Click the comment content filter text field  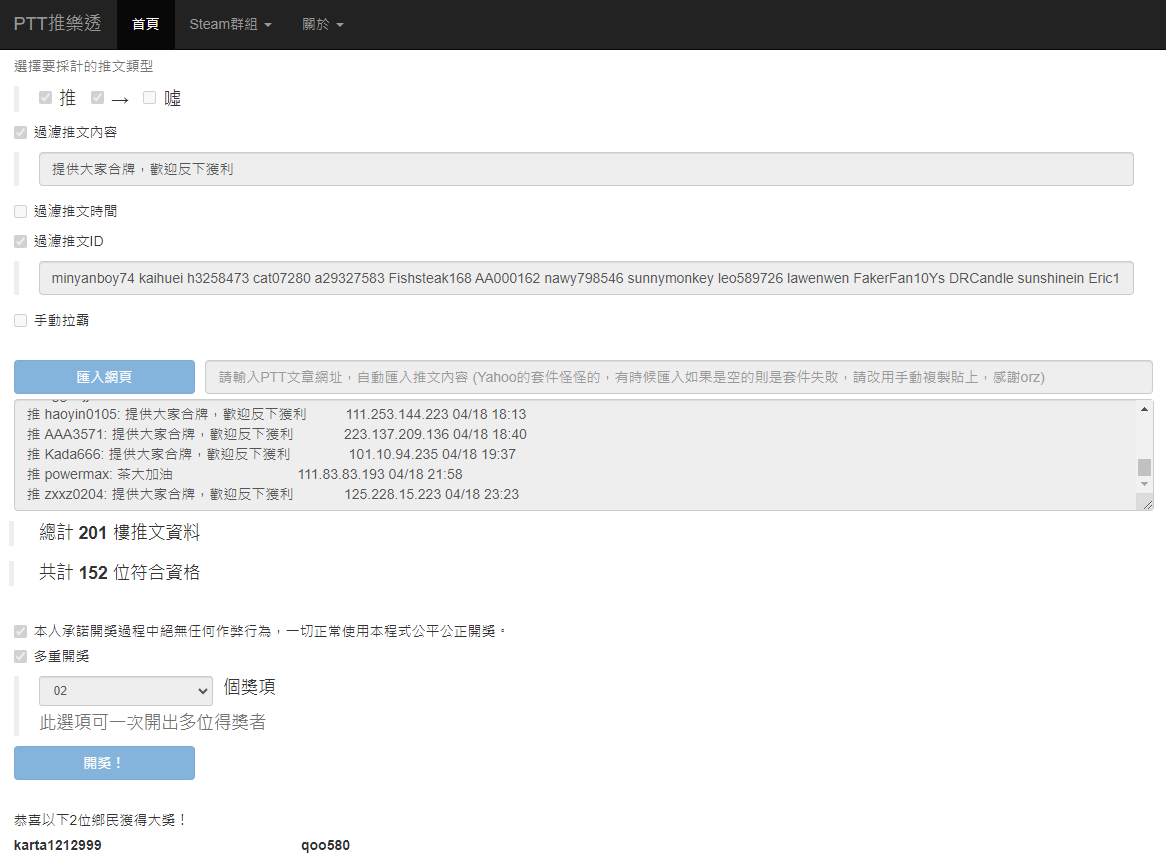tap(586, 170)
